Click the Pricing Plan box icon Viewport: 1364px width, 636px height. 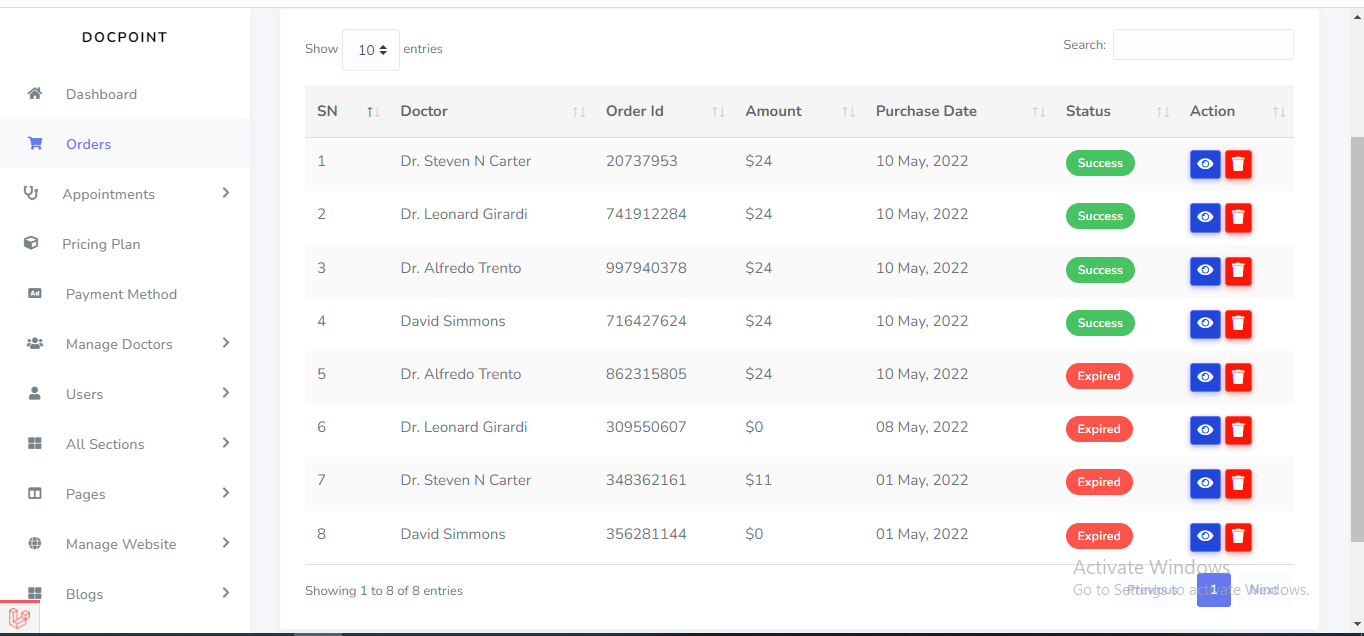pyautogui.click(x=31, y=244)
